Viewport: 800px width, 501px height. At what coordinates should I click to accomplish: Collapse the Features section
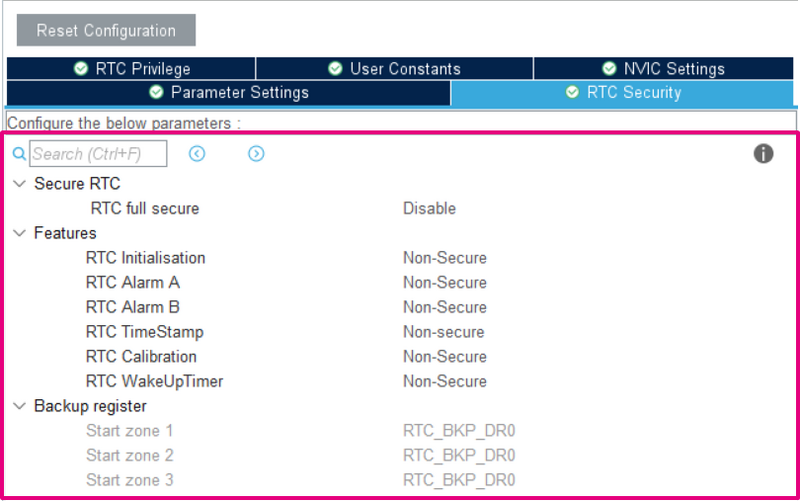coord(19,233)
